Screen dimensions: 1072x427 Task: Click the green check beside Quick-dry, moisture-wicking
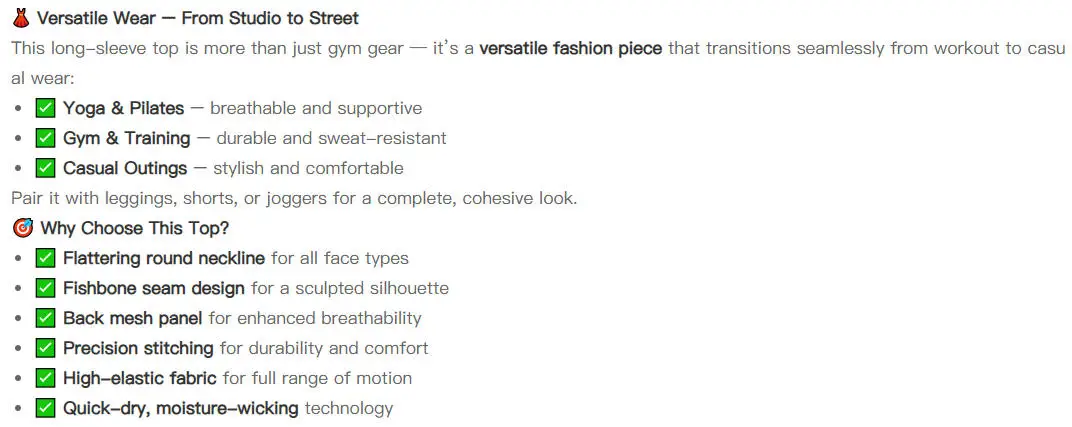click(x=45, y=409)
